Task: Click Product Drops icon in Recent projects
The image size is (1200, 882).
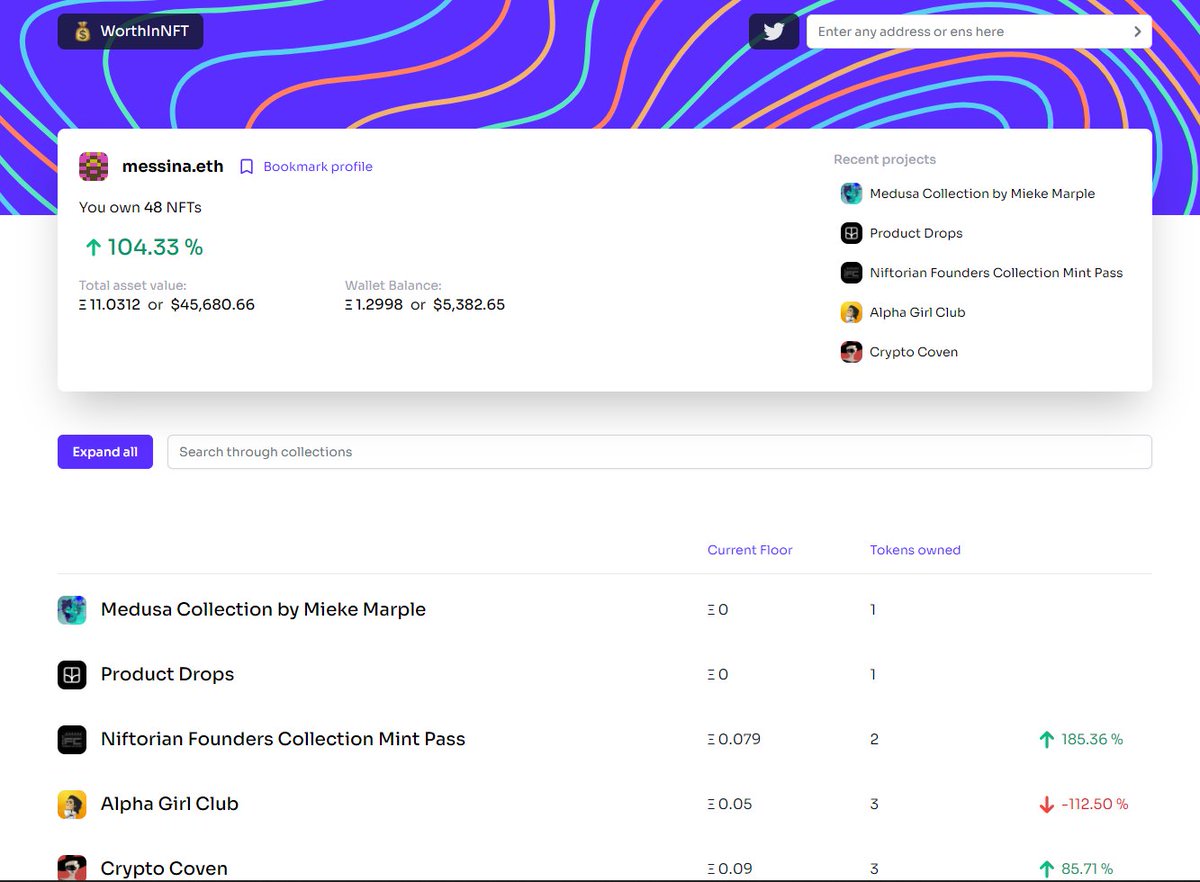Action: point(851,233)
